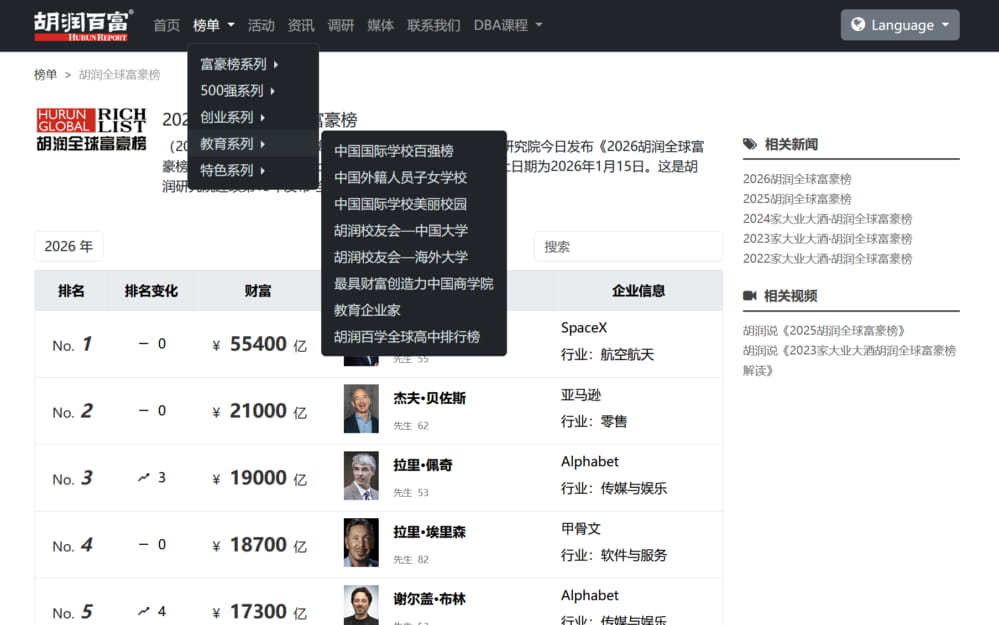The image size is (999, 625).
Task: Click the 企业信息 column header
Action: (638, 291)
